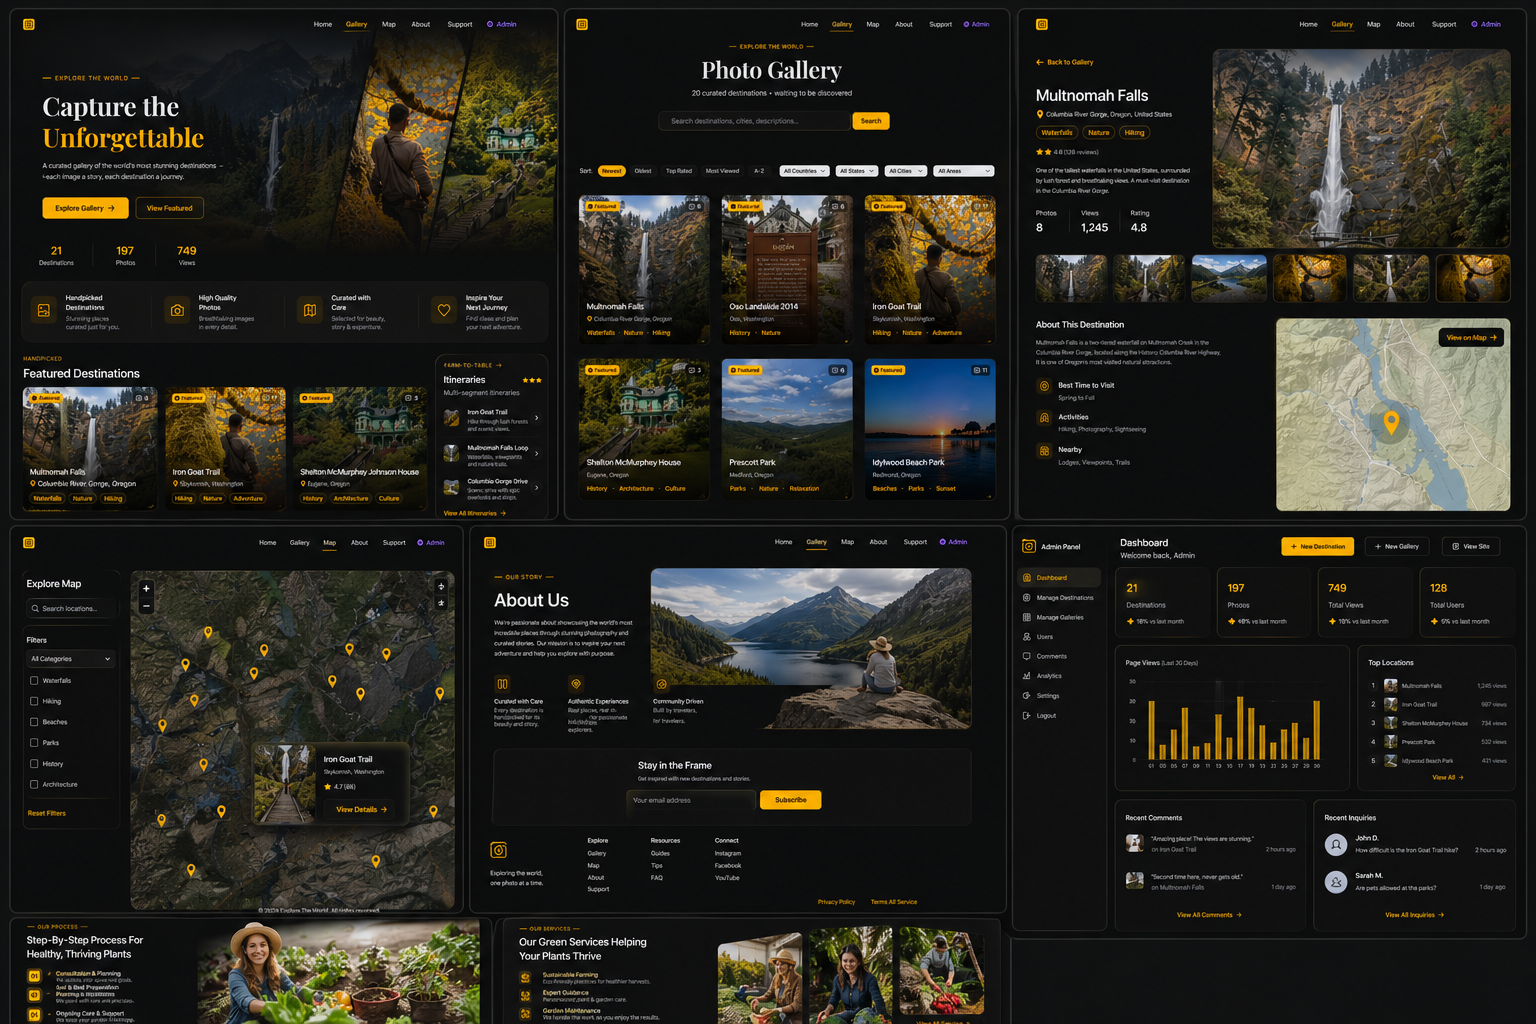Image resolution: width=1536 pixels, height=1024 pixels.
Task: Open the All States dropdown
Action: (857, 171)
